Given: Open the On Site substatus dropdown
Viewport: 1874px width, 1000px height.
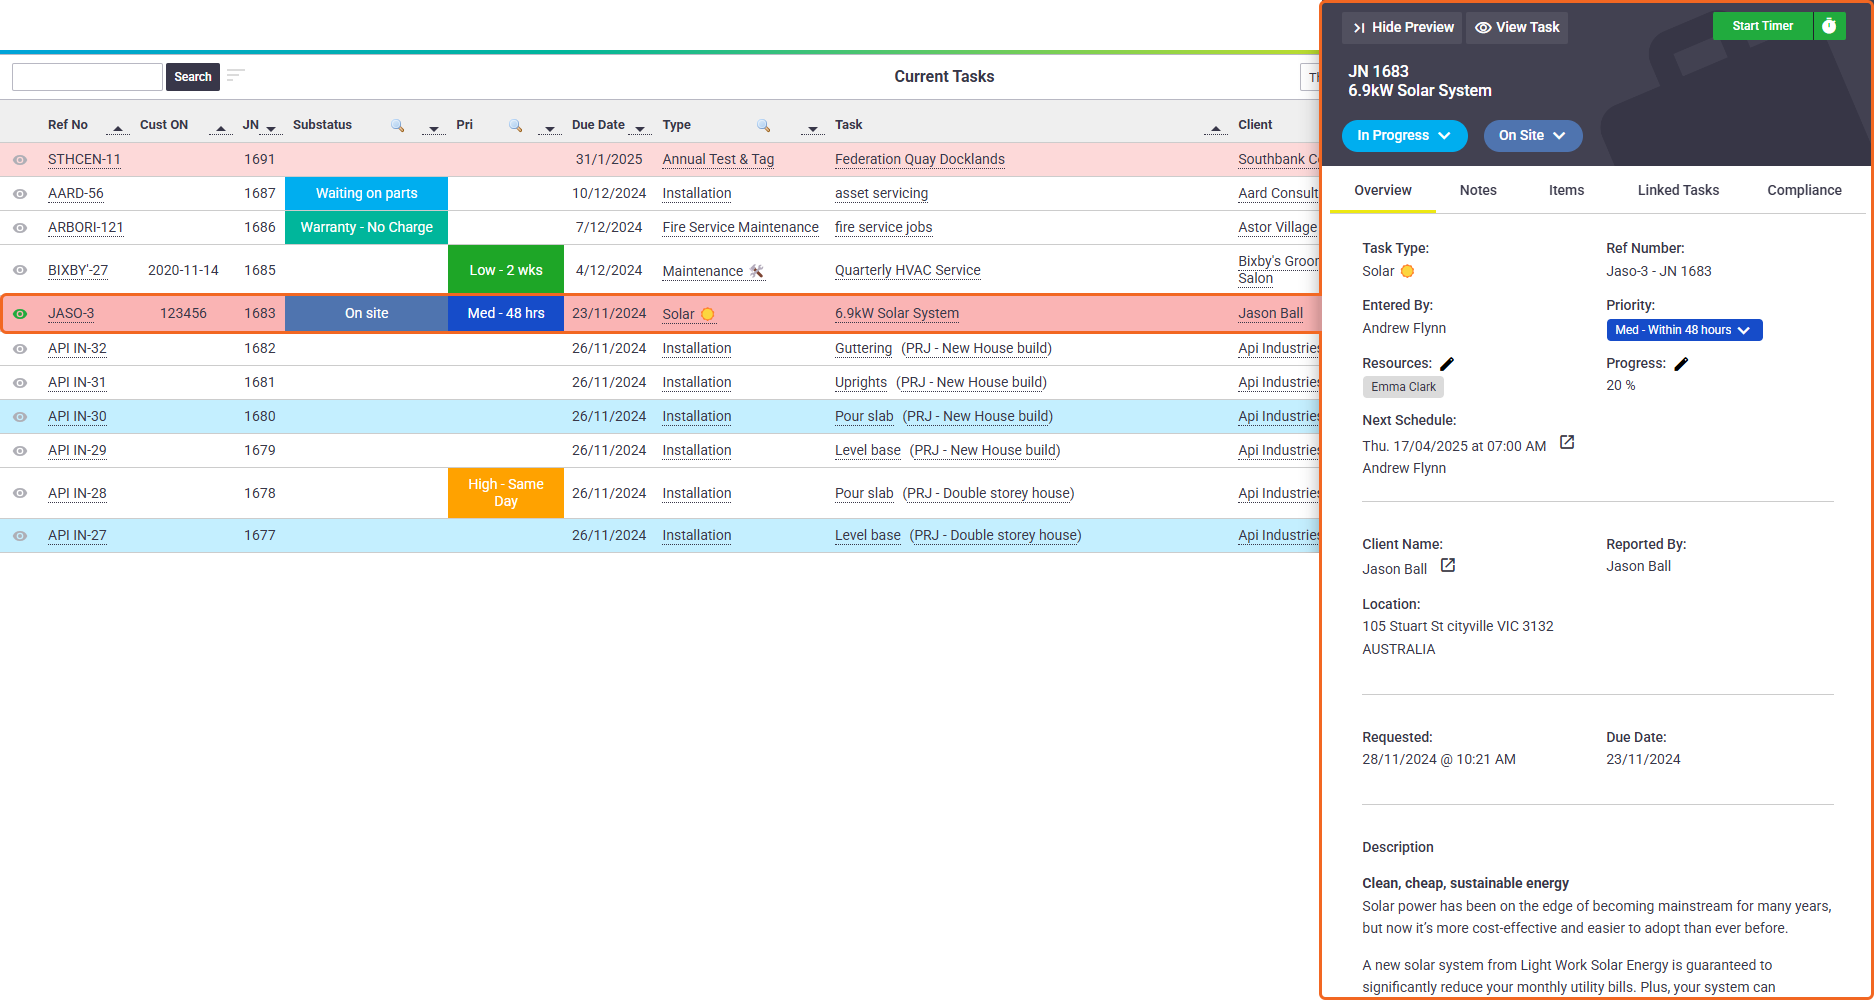Looking at the screenshot, I should pyautogui.click(x=1532, y=136).
